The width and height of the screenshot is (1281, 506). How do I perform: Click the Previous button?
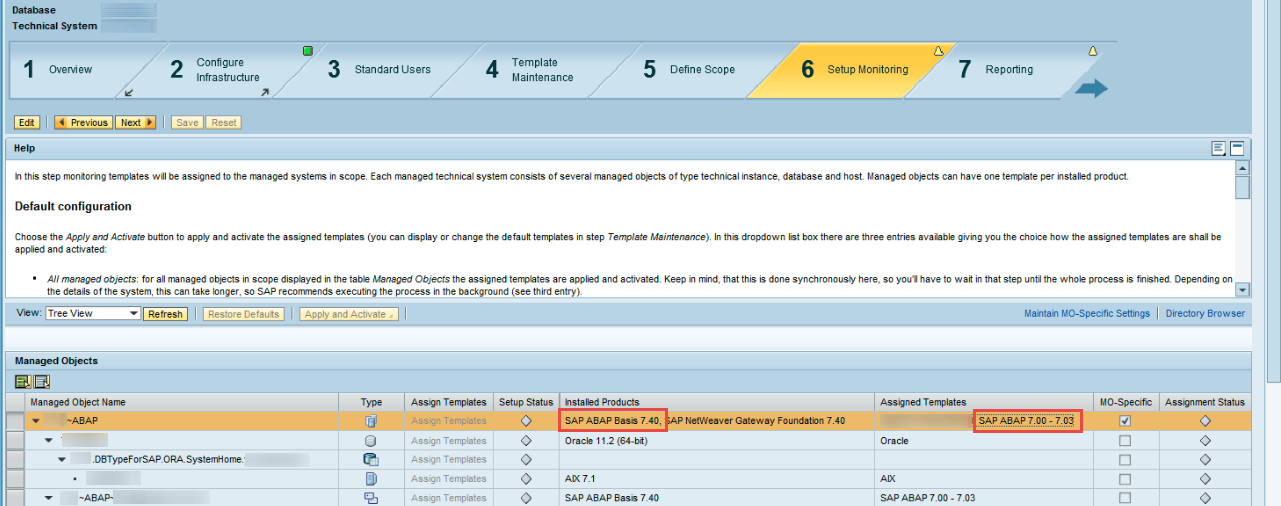click(x=83, y=122)
